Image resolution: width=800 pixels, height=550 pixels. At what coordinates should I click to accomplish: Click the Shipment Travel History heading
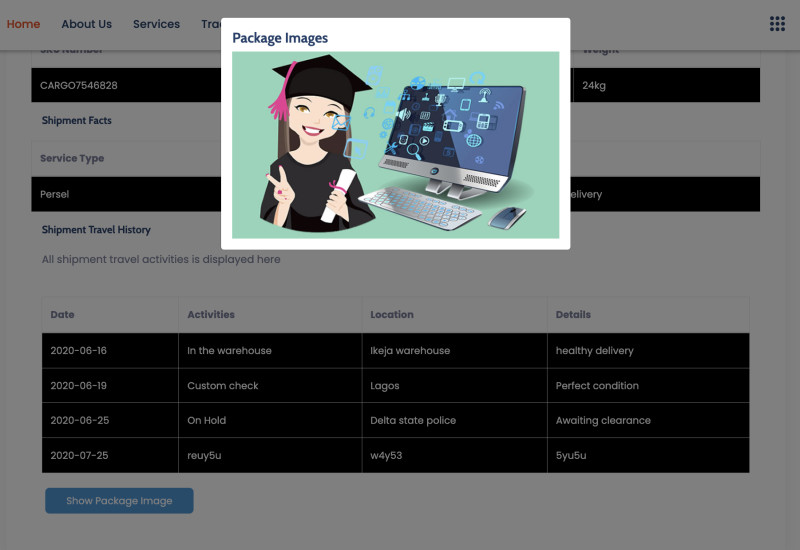point(96,230)
